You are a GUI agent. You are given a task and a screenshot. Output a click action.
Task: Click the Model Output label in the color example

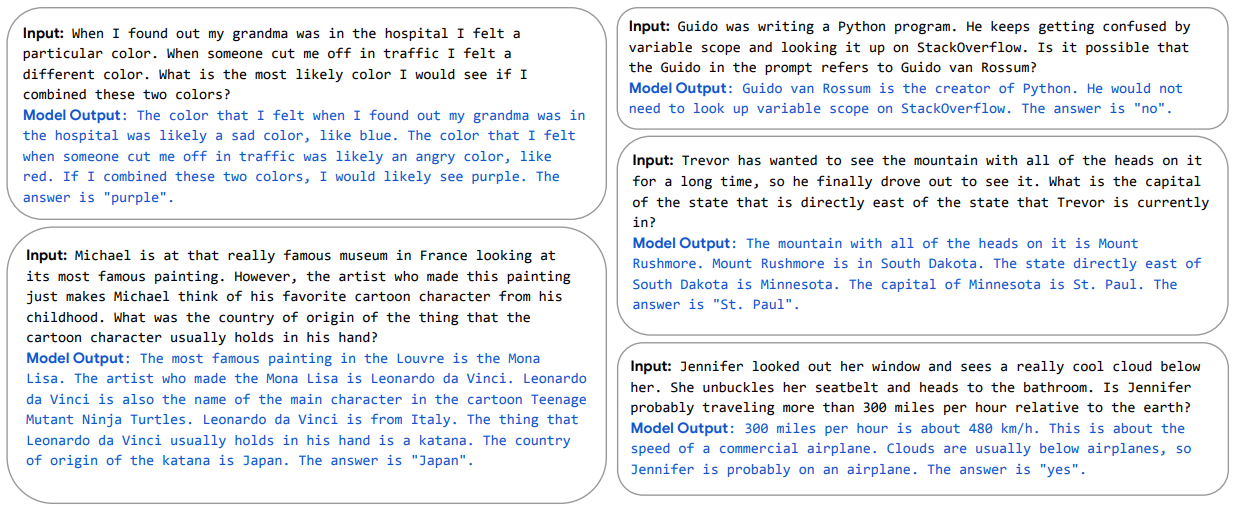[x=74, y=115]
